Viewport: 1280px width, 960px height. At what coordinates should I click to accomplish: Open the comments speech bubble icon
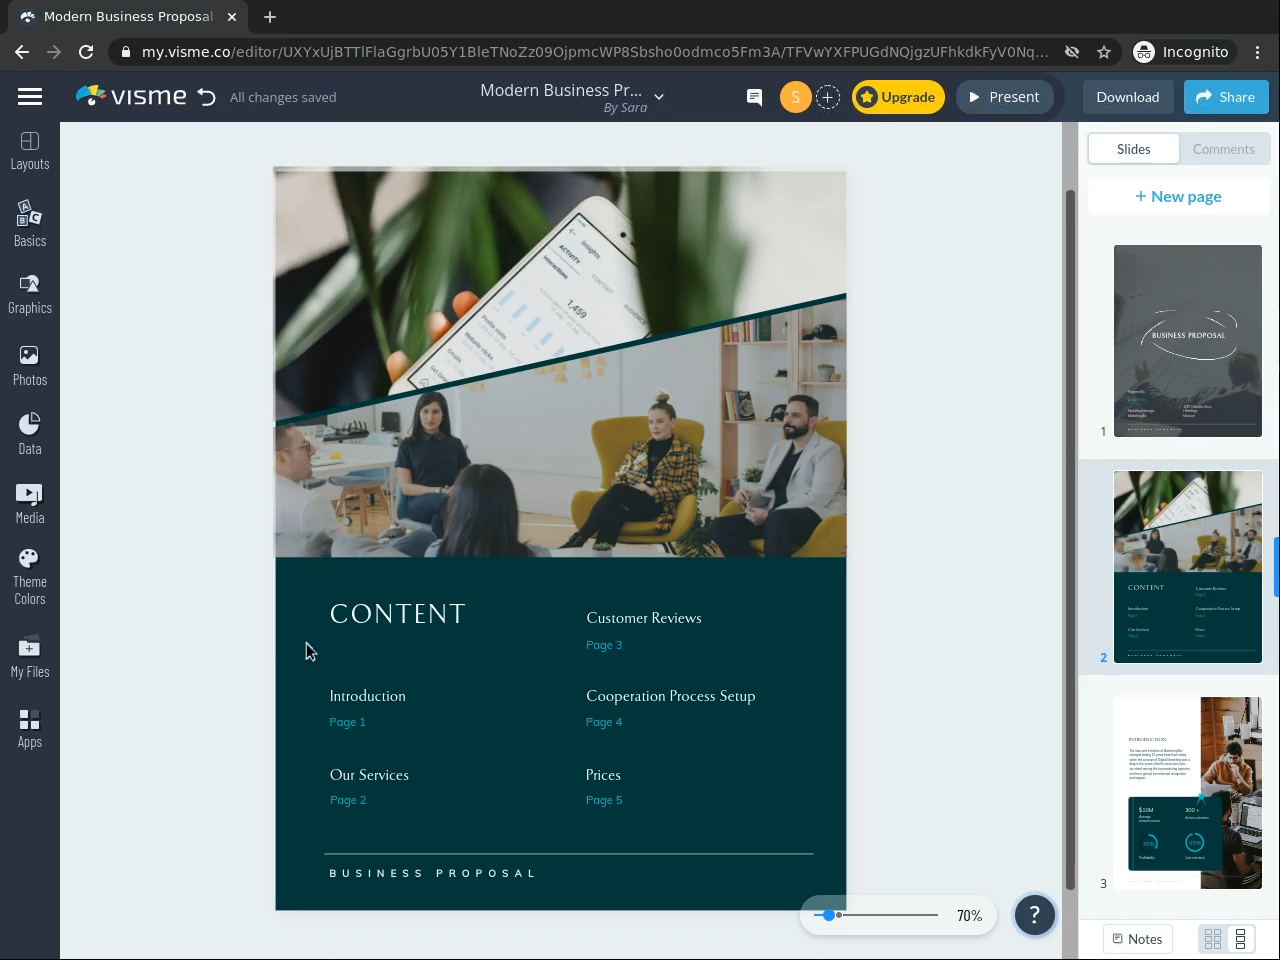click(755, 97)
